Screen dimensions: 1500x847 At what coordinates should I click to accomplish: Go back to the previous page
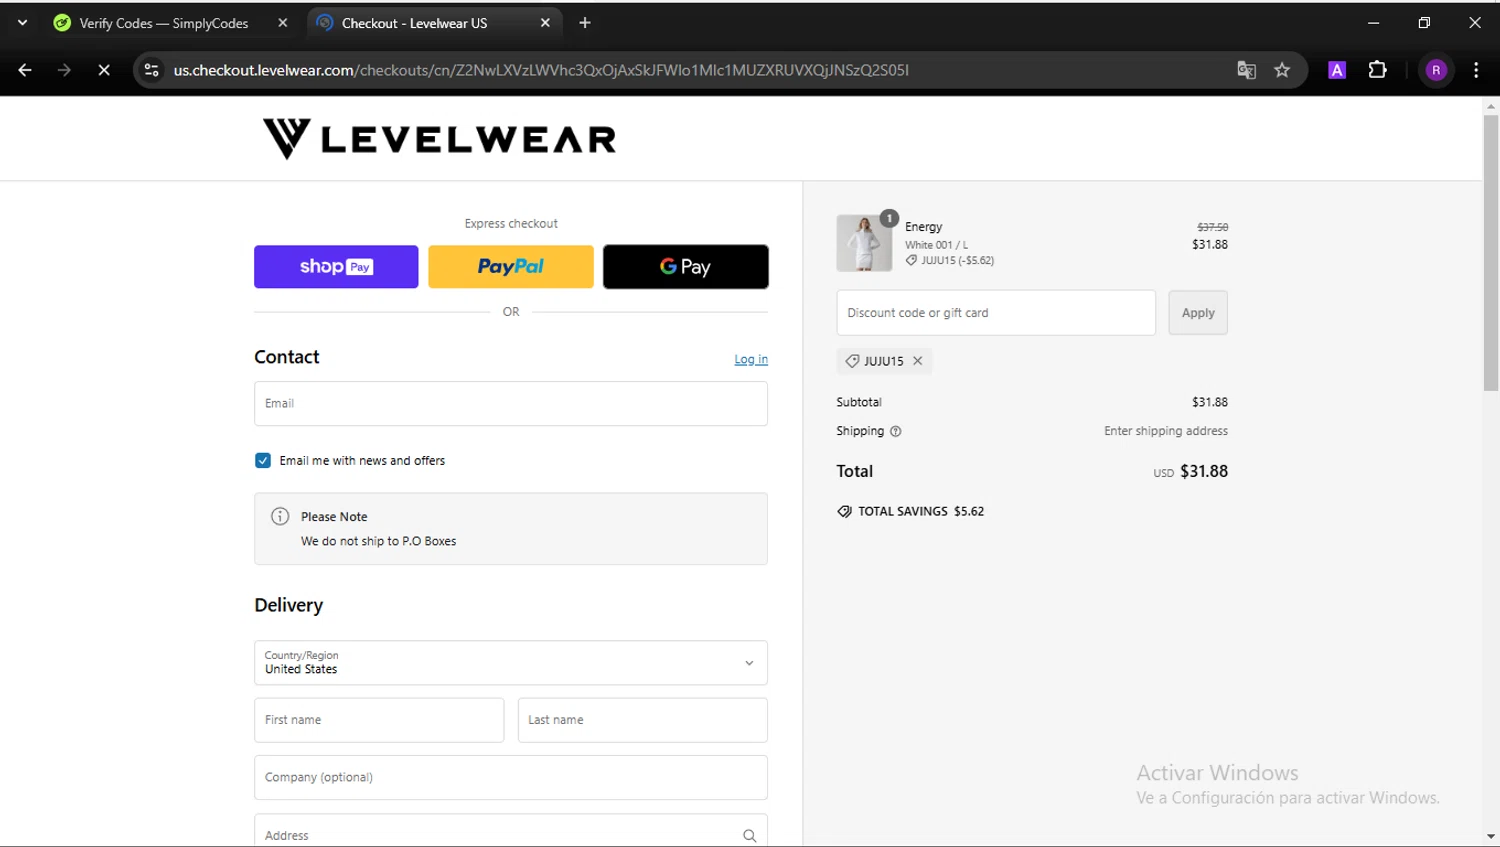coord(25,70)
